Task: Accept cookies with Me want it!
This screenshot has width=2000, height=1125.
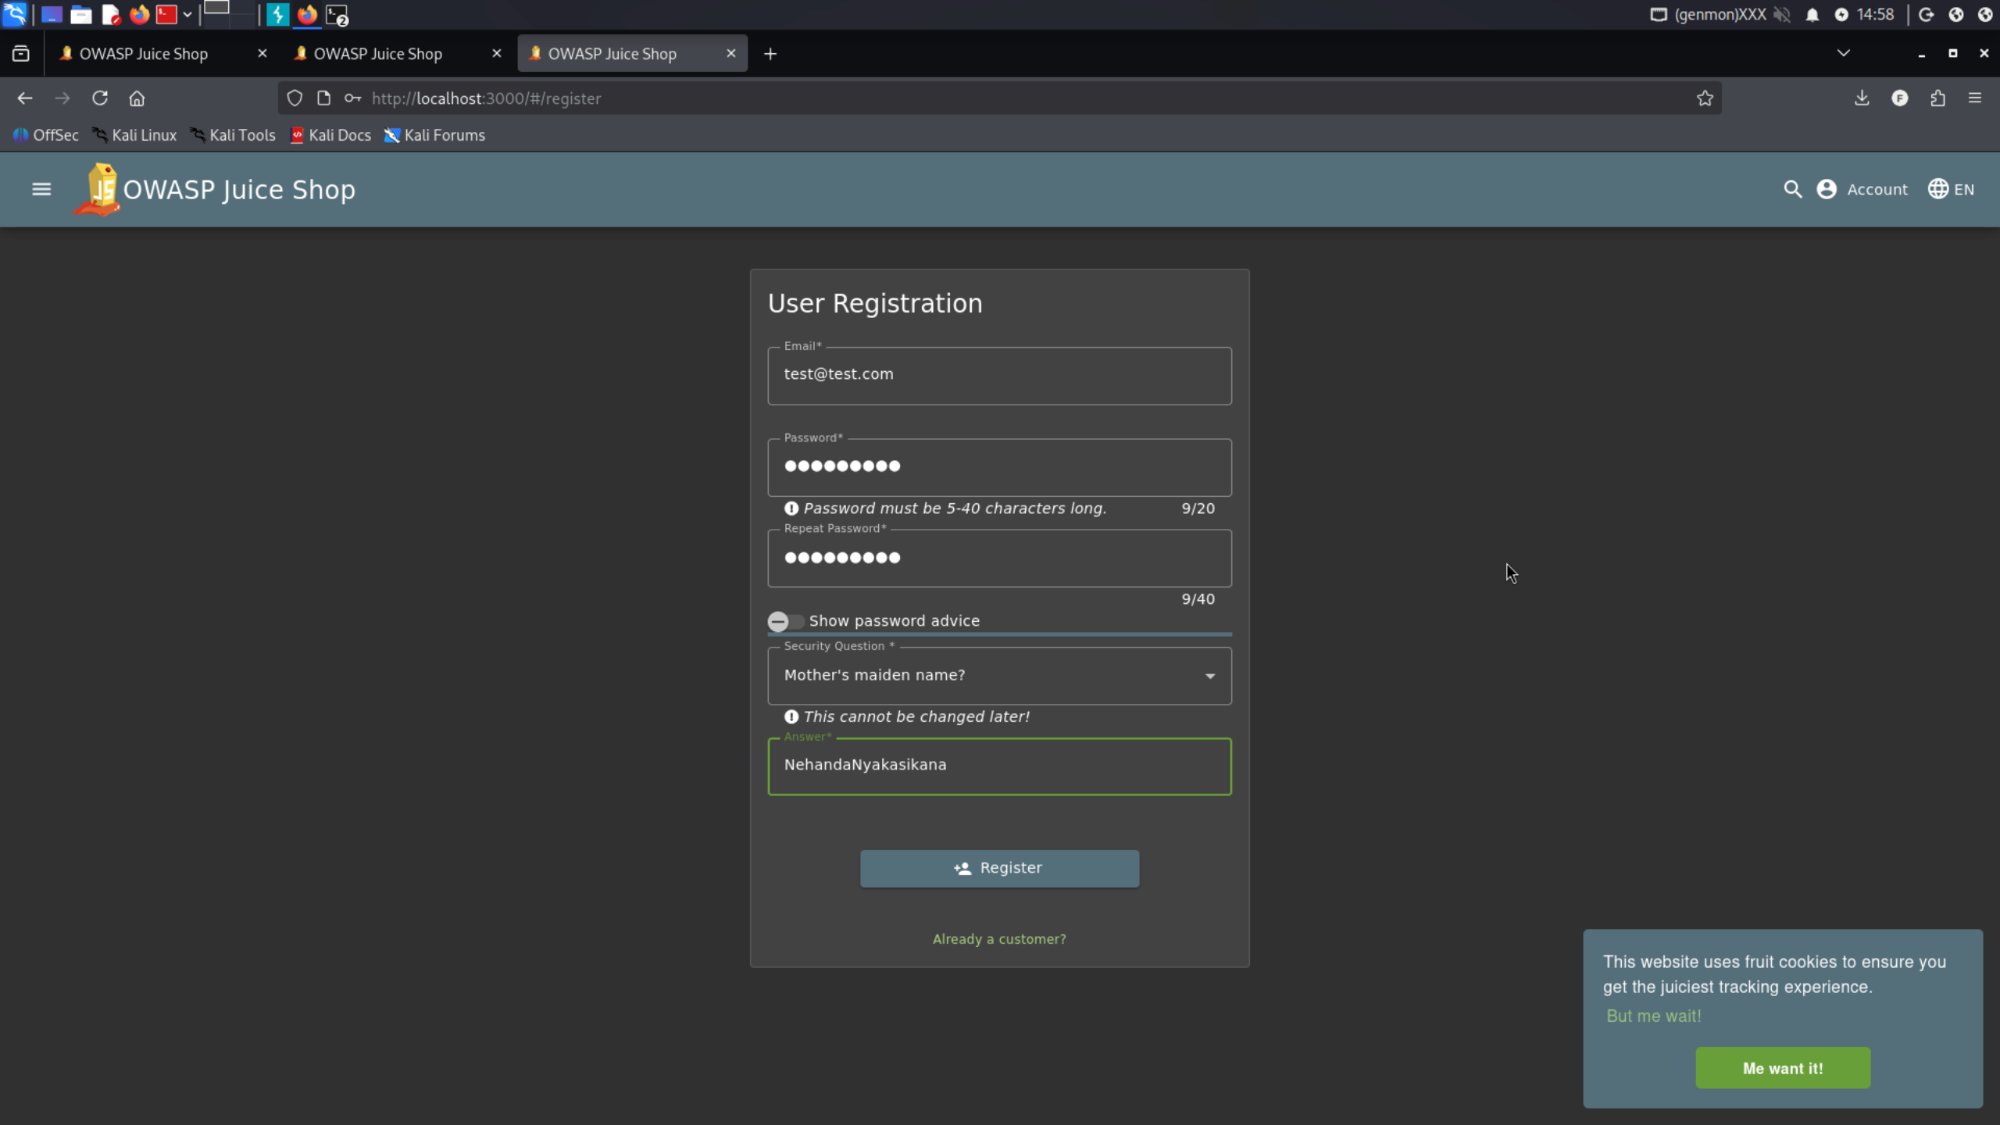Action: pyautogui.click(x=1782, y=1068)
